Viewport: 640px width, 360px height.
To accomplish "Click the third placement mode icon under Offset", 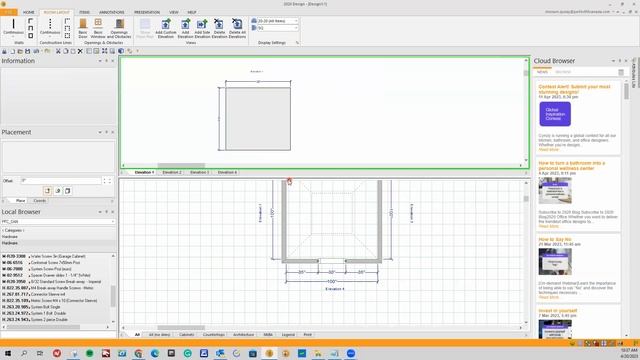I will (68, 191).
